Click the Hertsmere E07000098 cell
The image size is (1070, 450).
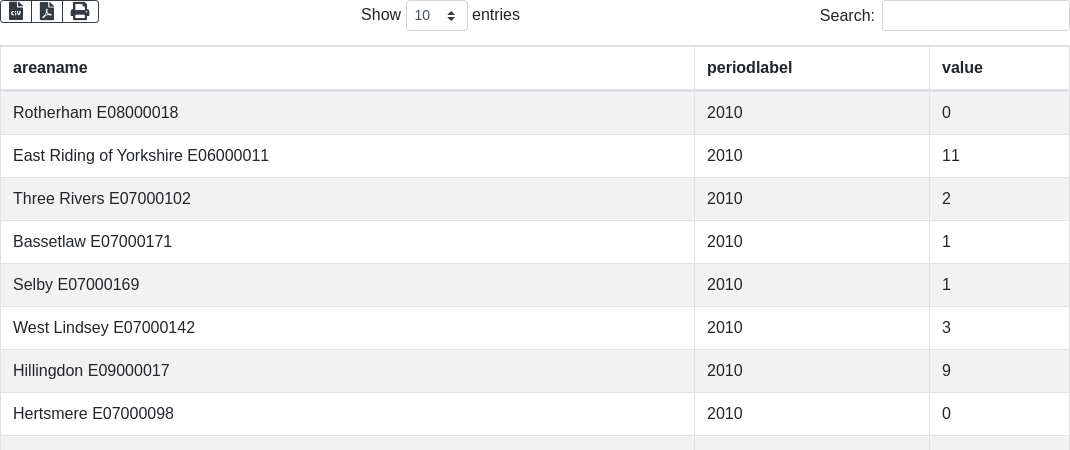pyautogui.click(x=93, y=414)
